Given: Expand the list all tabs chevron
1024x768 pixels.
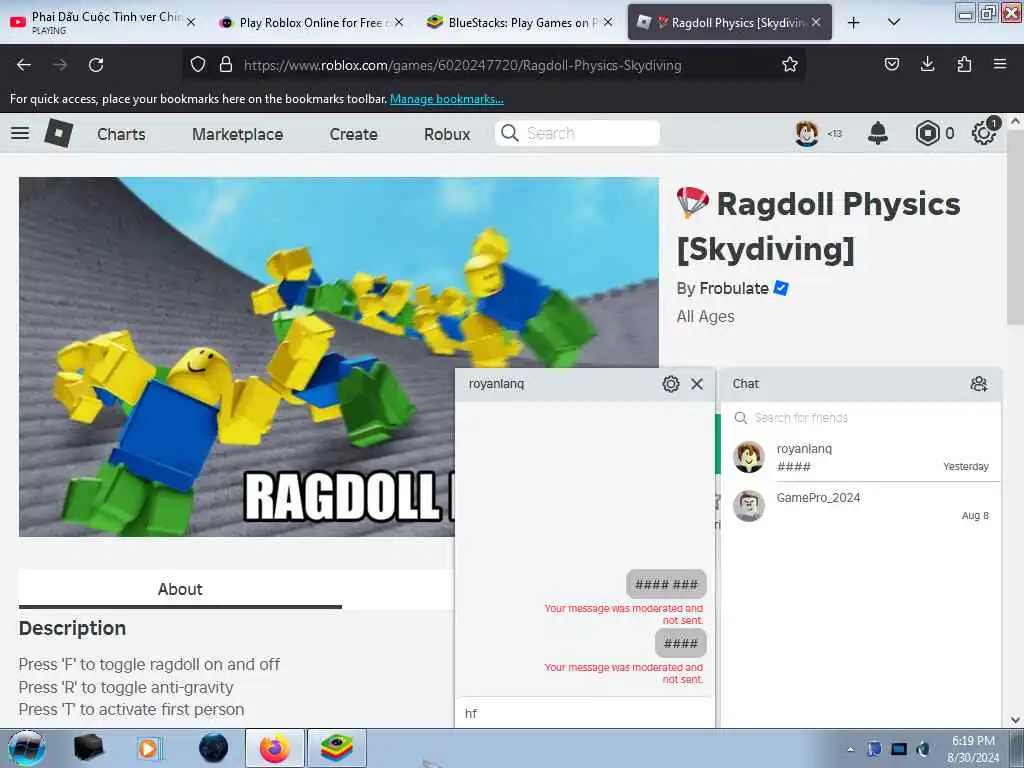Looking at the screenshot, I should (x=894, y=22).
